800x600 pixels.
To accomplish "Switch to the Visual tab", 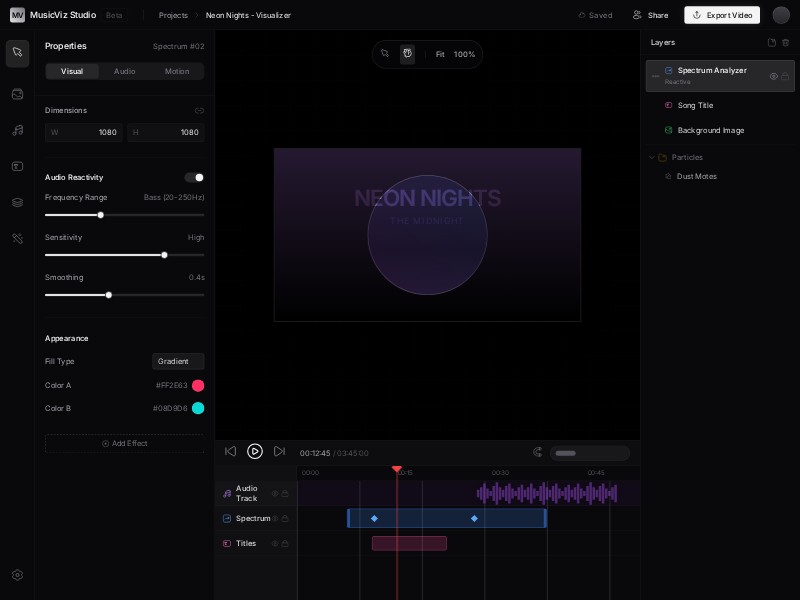I will tap(72, 71).
